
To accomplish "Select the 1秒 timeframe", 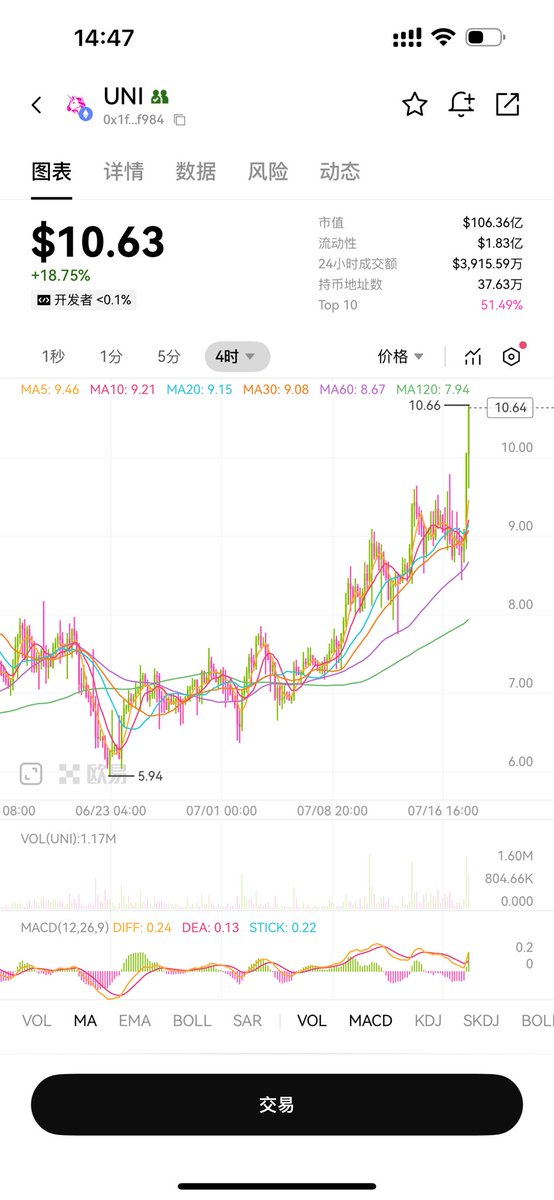I will click(x=53, y=356).
